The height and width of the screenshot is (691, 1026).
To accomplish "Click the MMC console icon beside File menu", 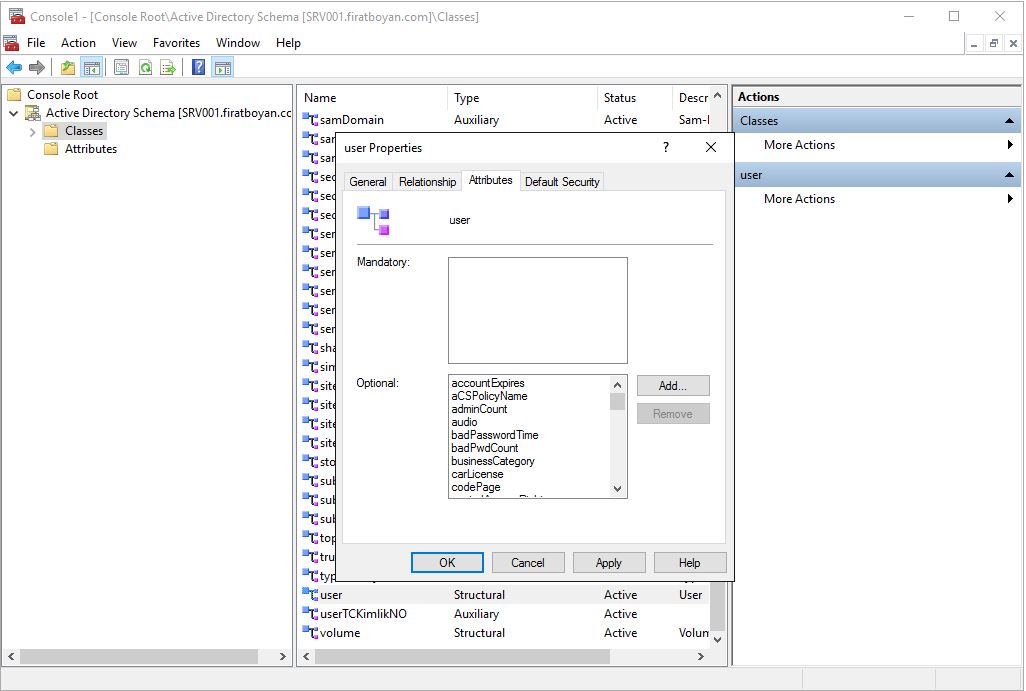I will click(11, 43).
